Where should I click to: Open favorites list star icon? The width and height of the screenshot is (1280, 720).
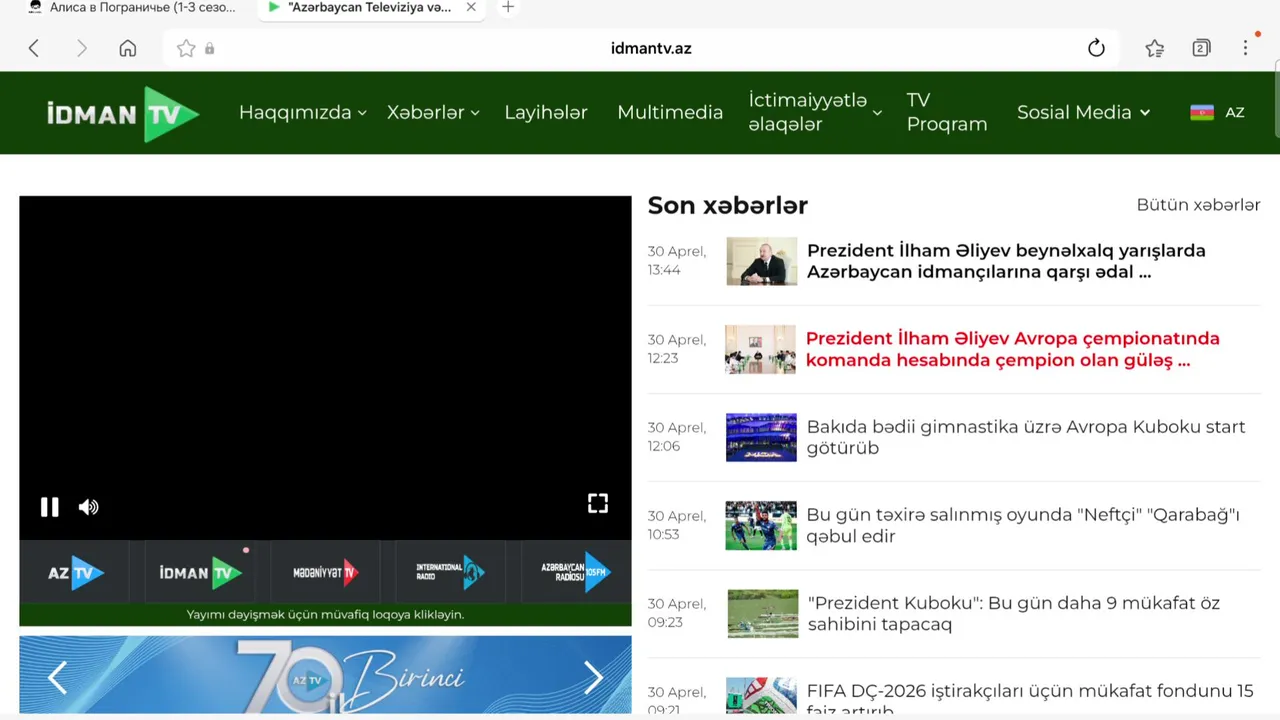[x=1154, y=48]
